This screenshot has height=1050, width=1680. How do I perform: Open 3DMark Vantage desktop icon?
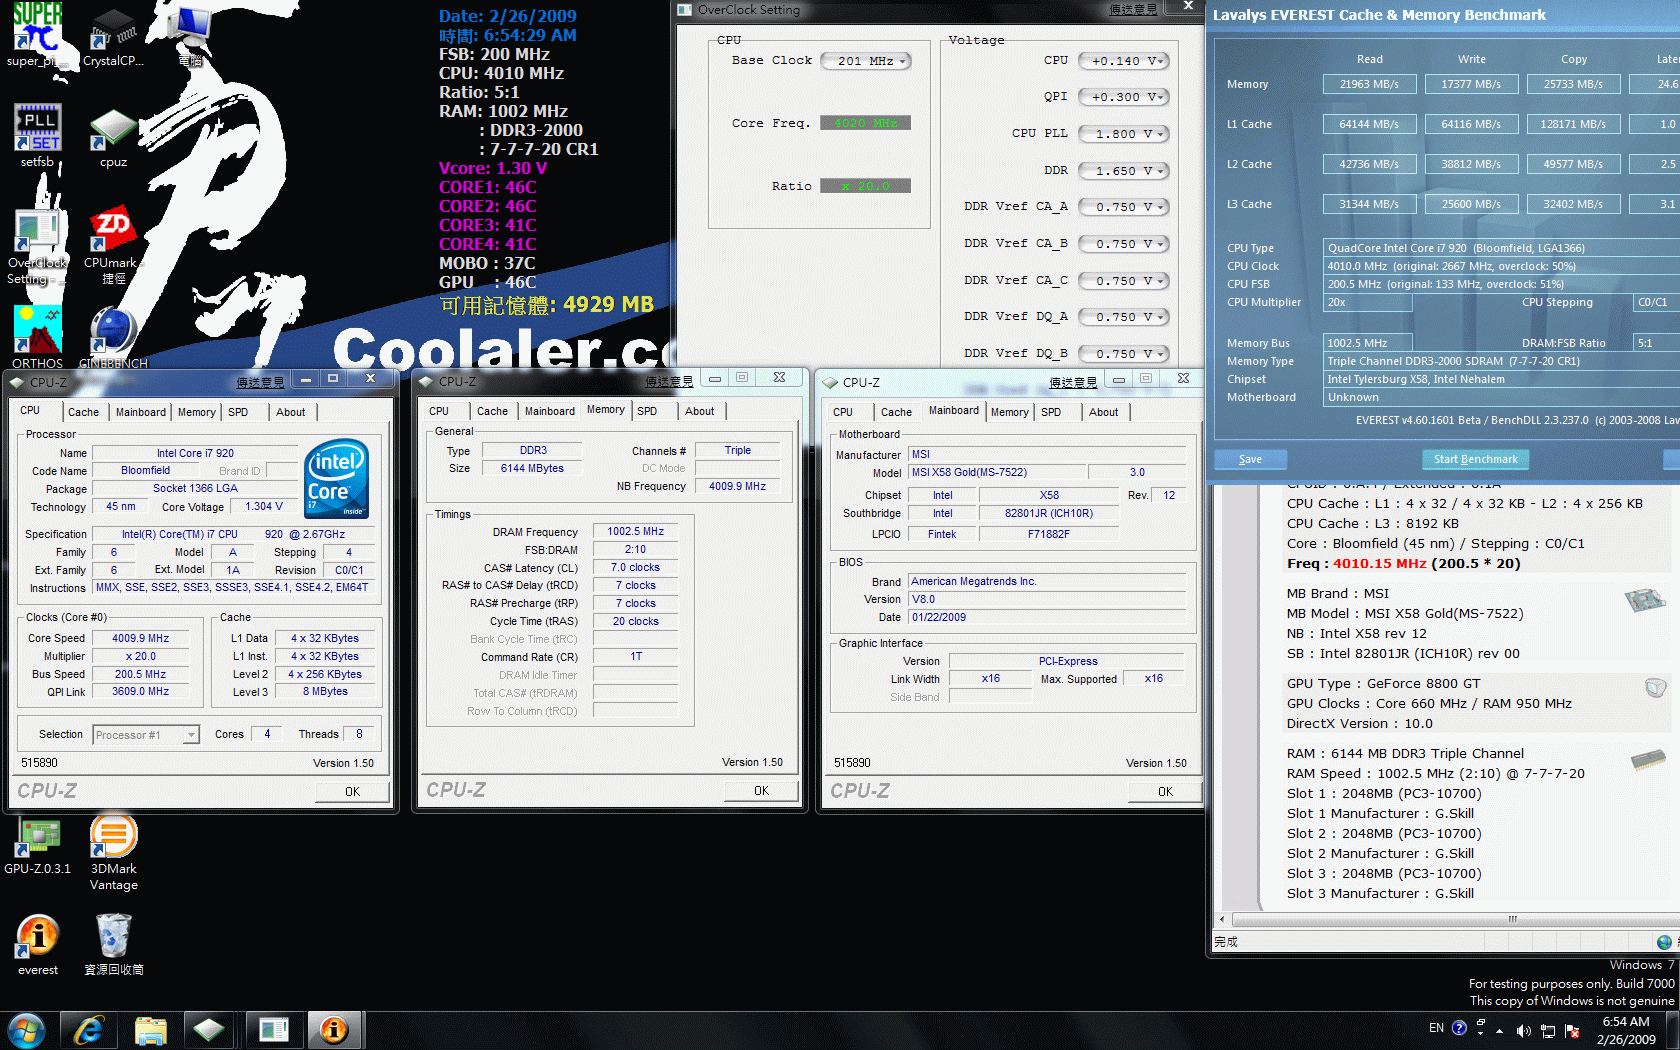pos(113,853)
